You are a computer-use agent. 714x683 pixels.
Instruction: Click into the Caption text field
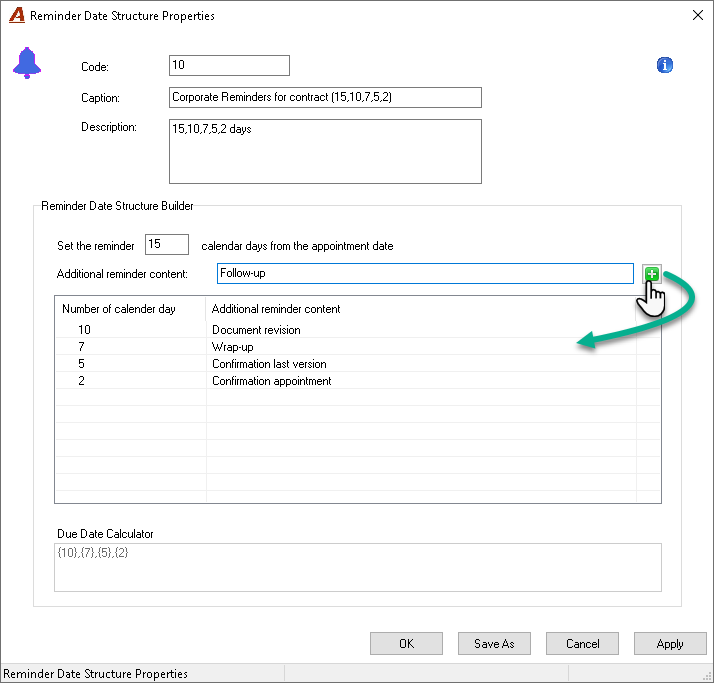[x=325, y=97]
